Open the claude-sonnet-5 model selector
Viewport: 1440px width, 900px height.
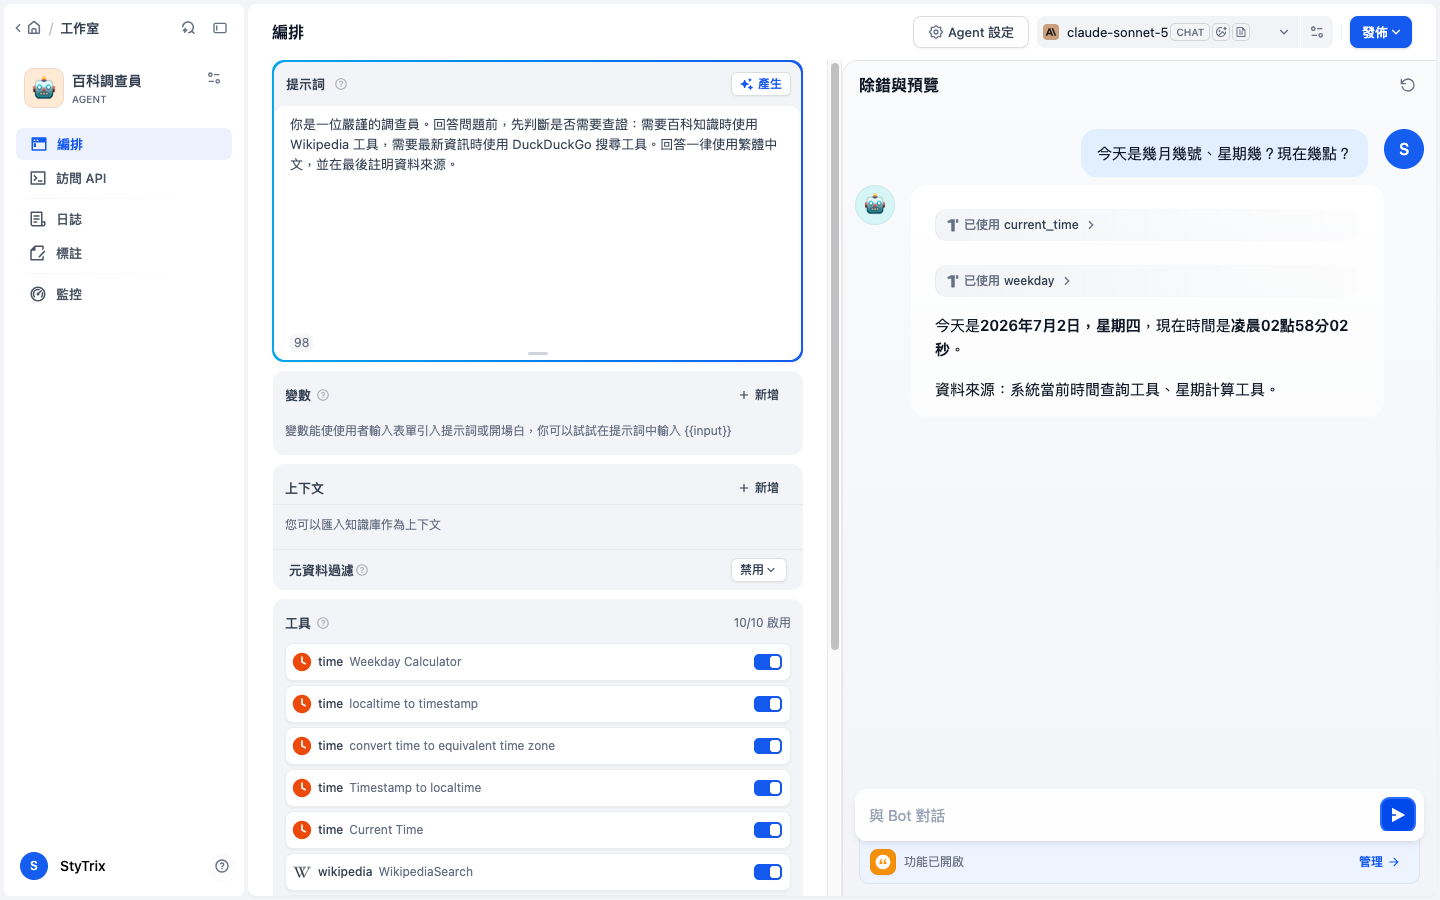[x=1167, y=32]
